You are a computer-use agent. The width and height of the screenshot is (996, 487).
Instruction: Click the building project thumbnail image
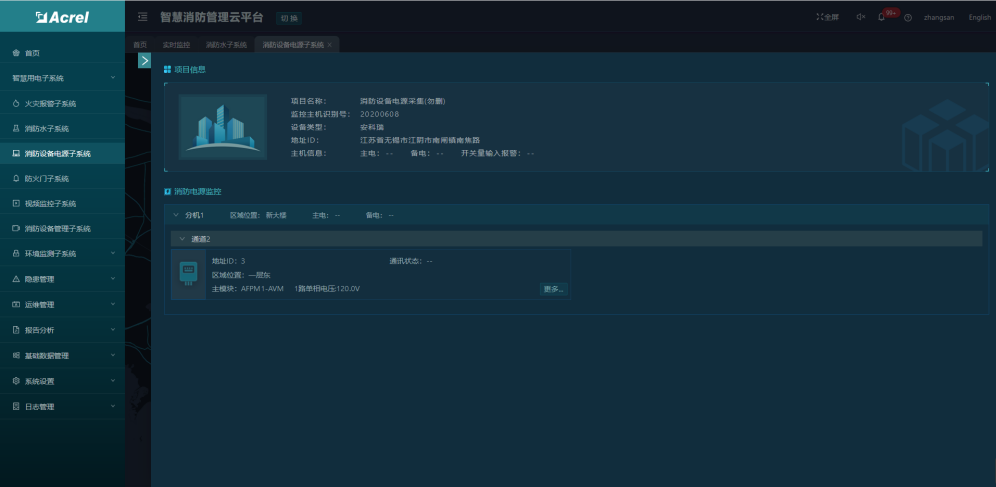(222, 127)
